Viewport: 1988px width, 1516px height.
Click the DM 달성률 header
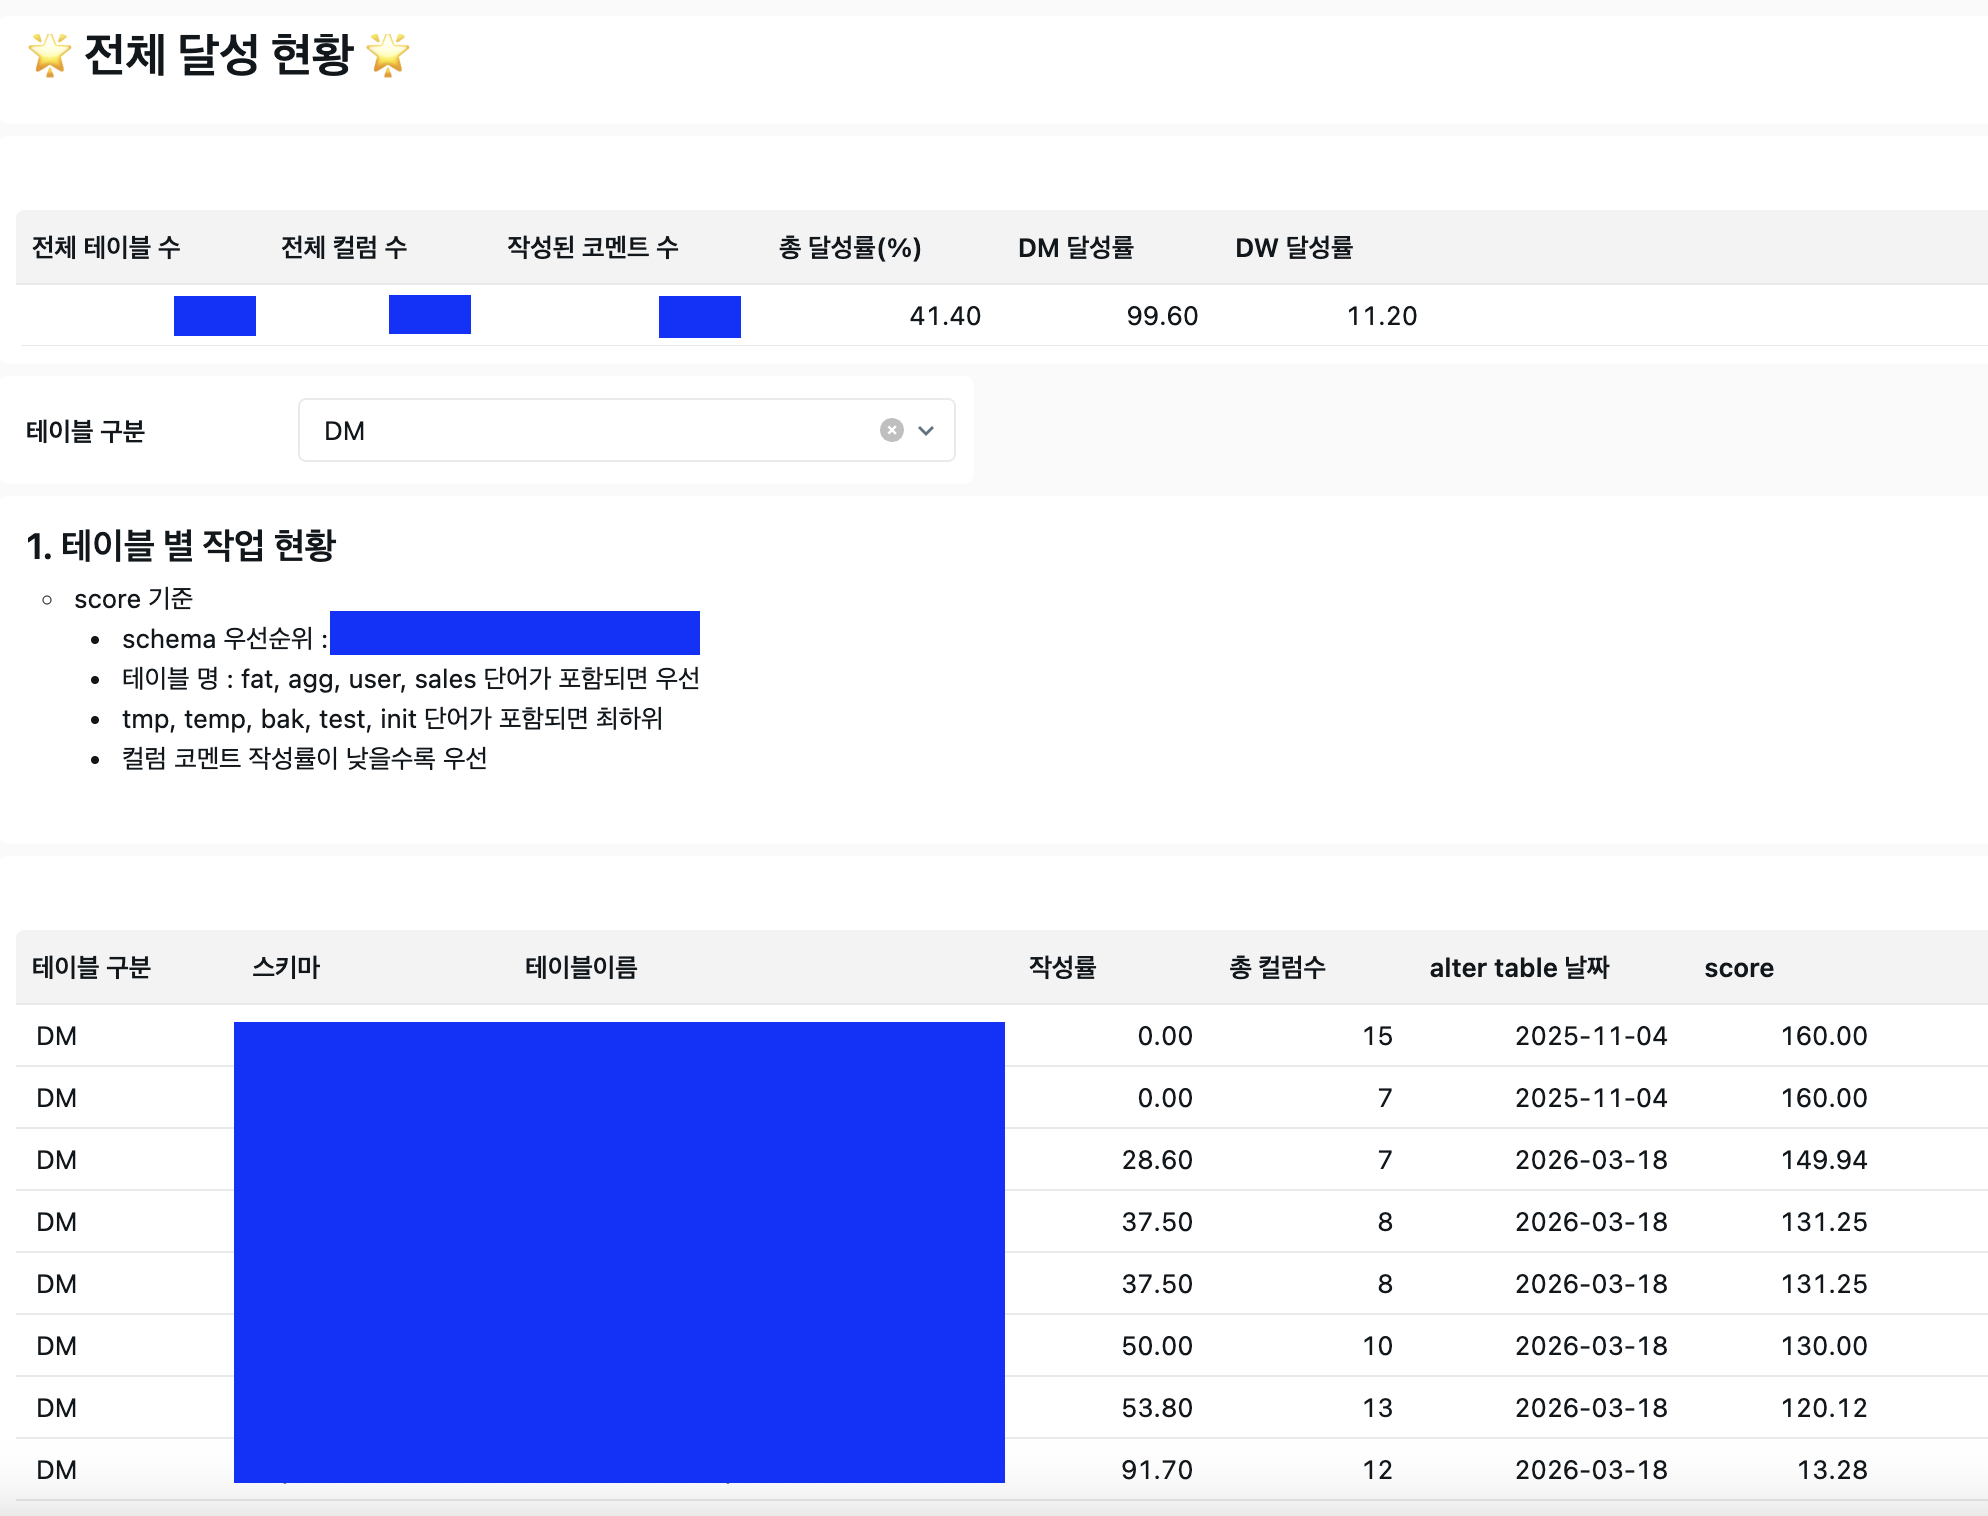(x=1075, y=247)
